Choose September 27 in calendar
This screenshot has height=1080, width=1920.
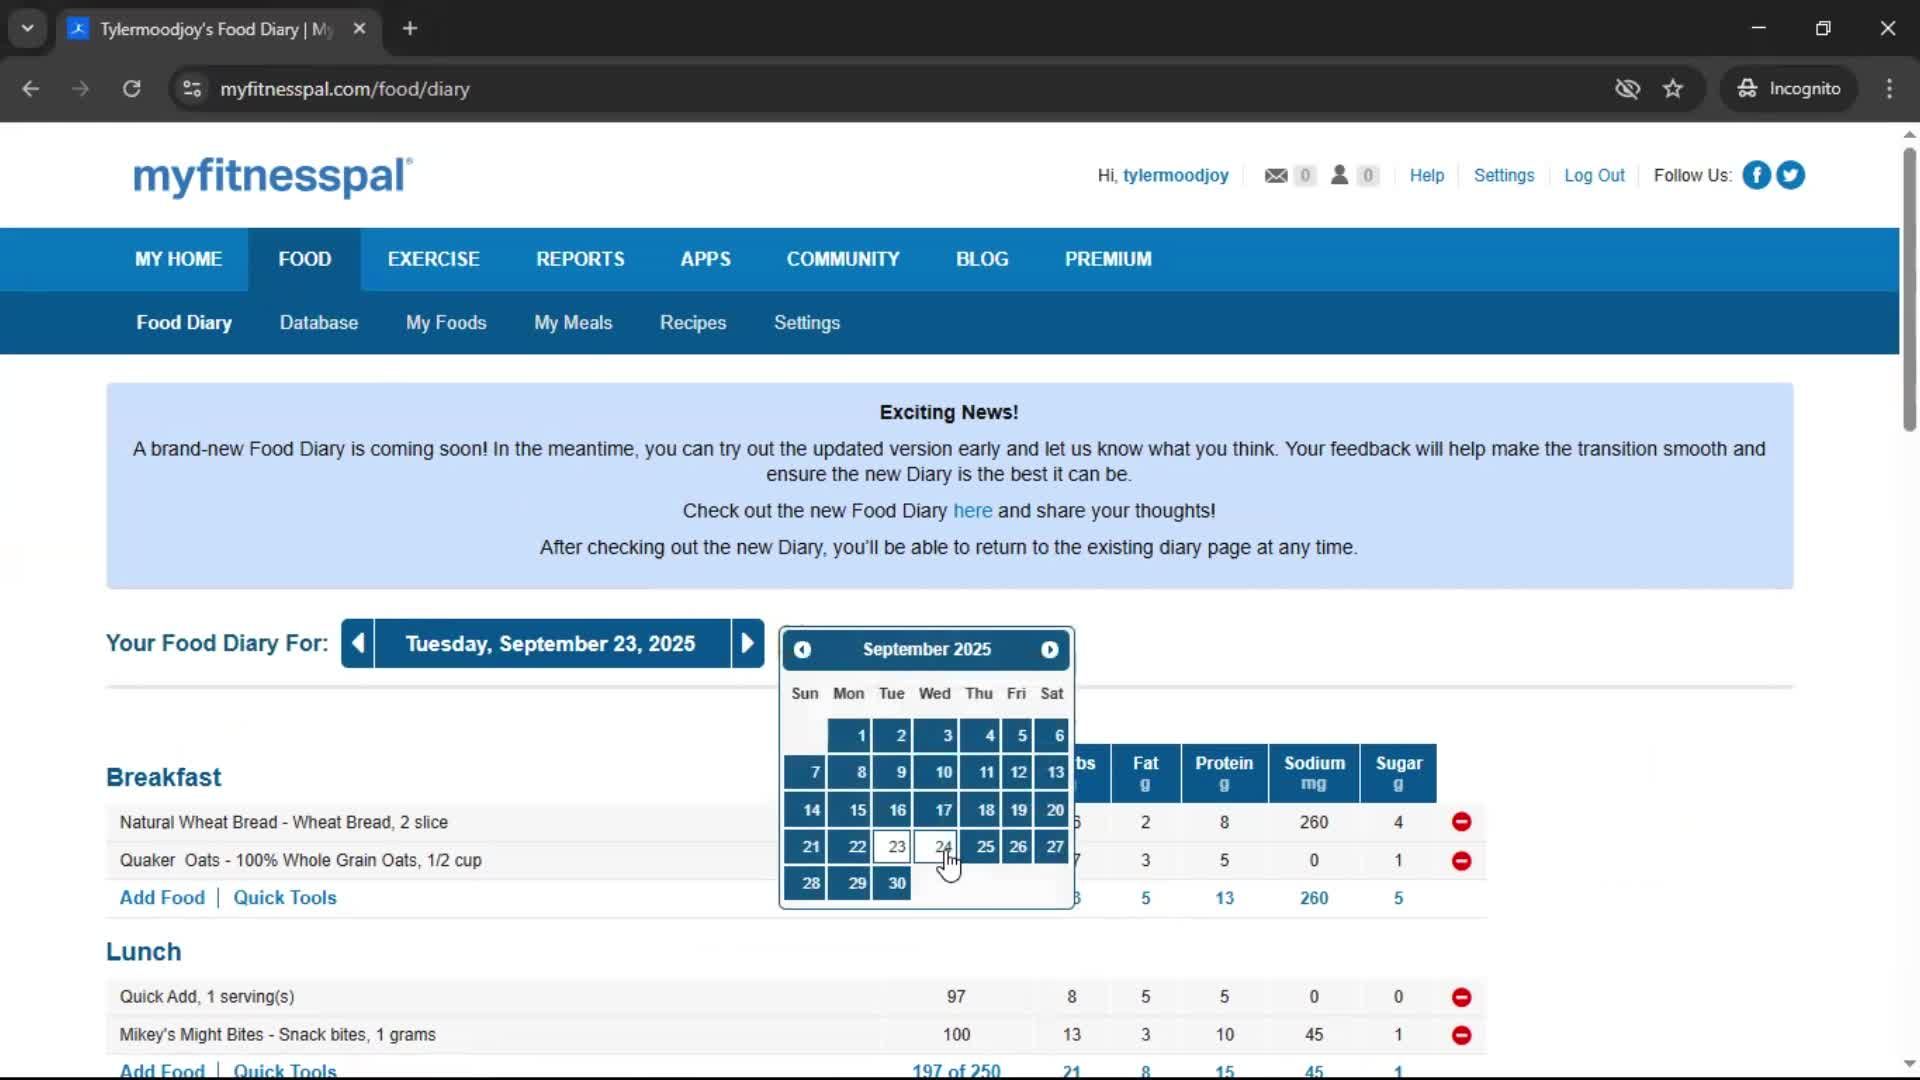point(1051,847)
